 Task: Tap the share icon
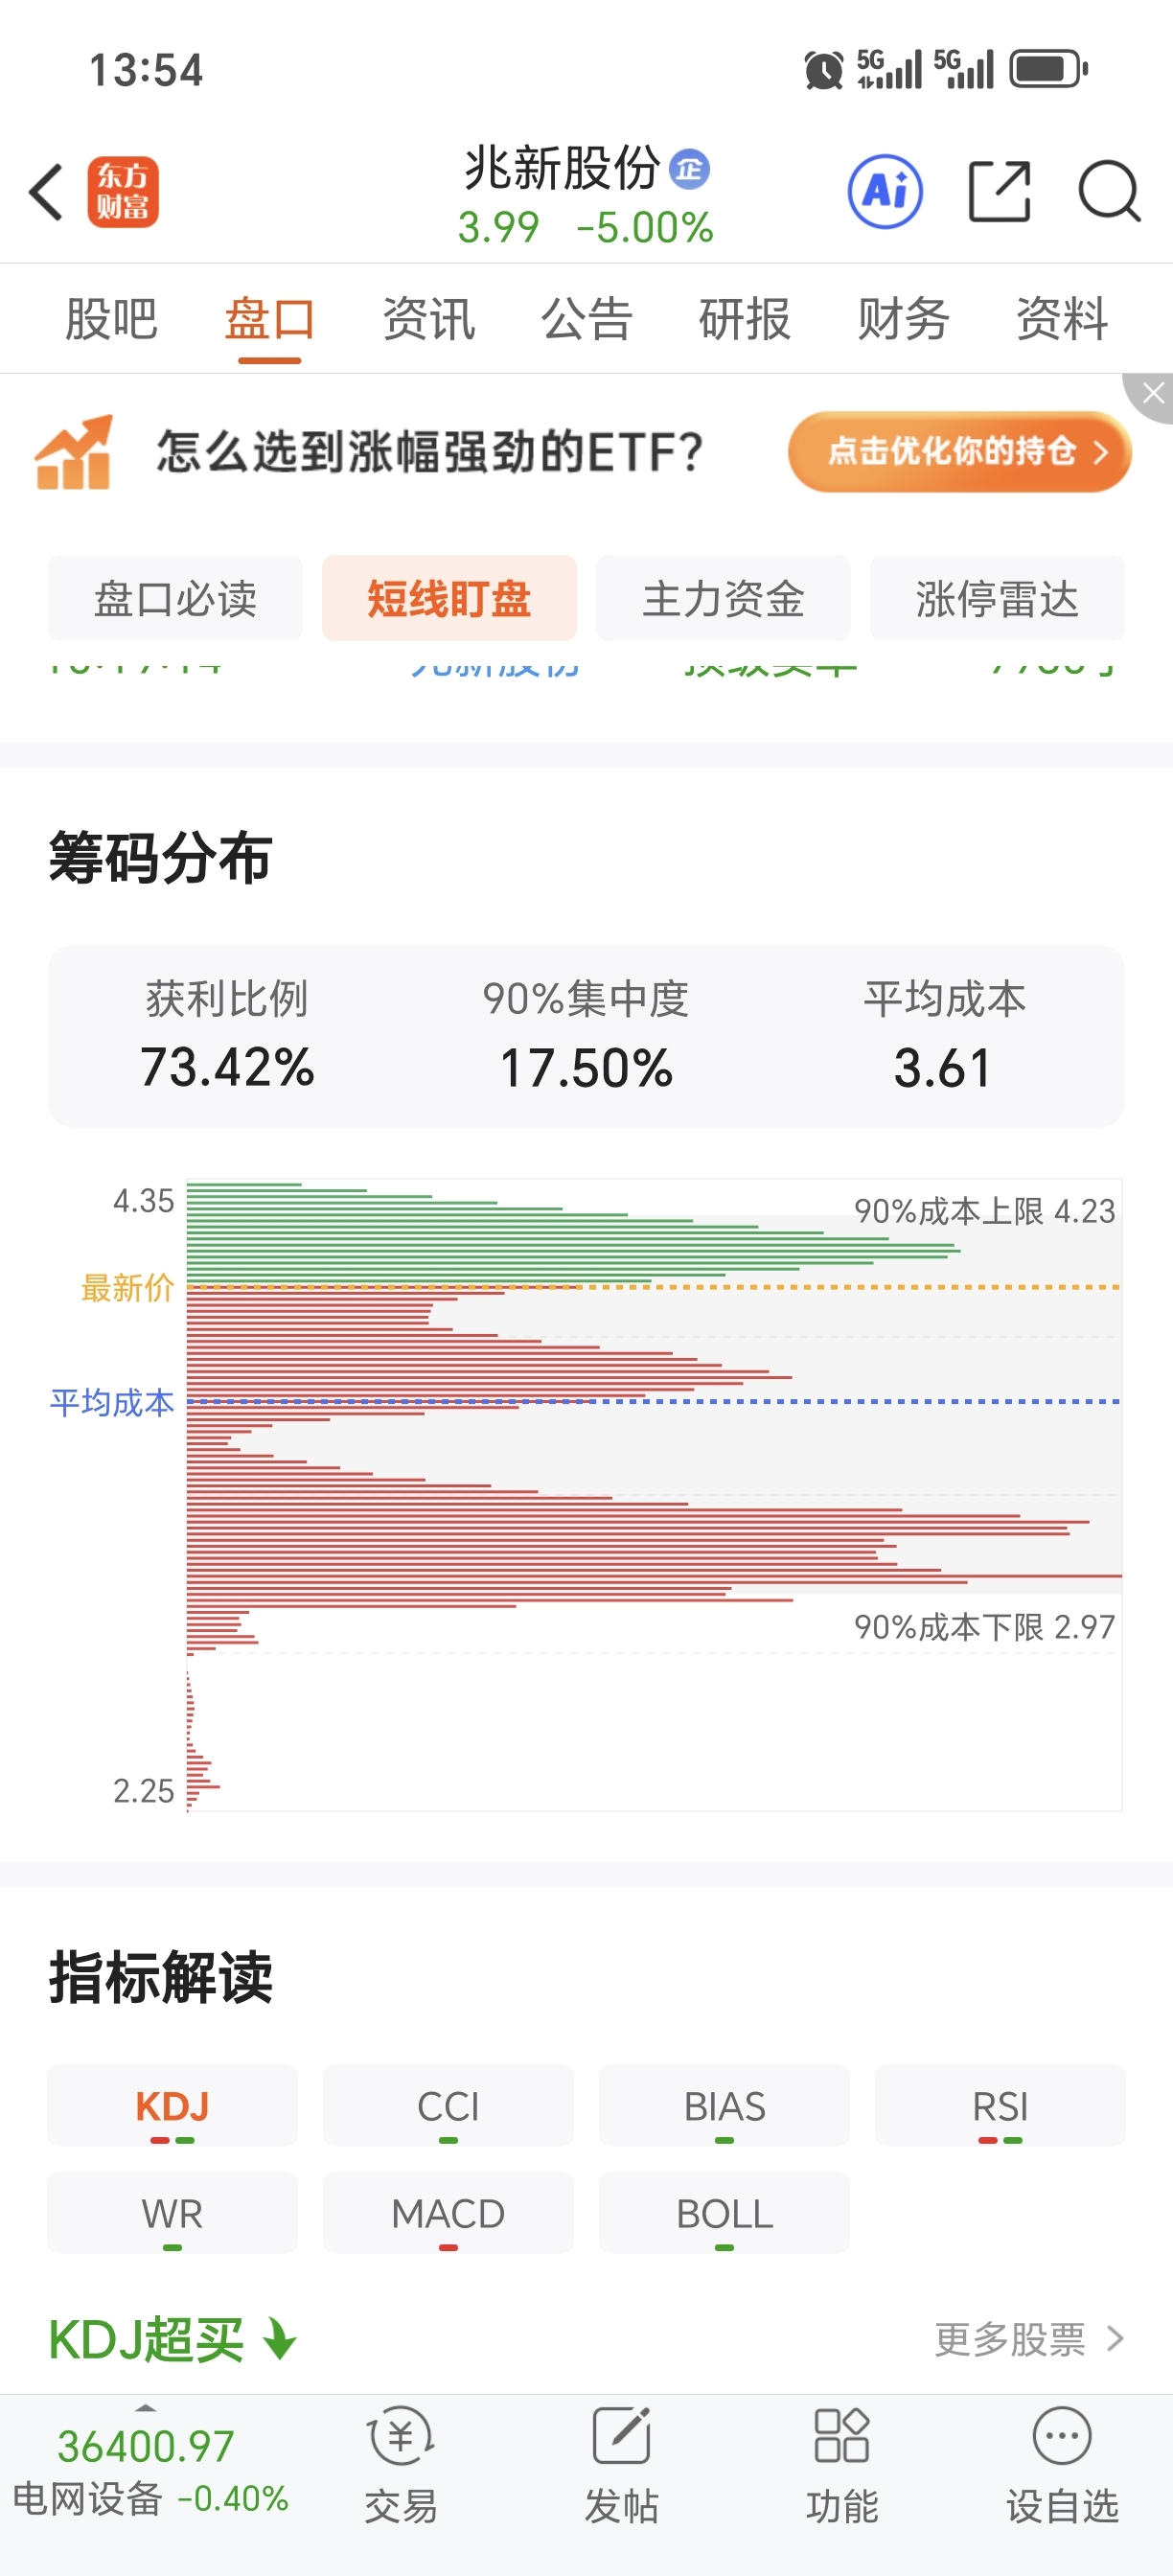999,191
